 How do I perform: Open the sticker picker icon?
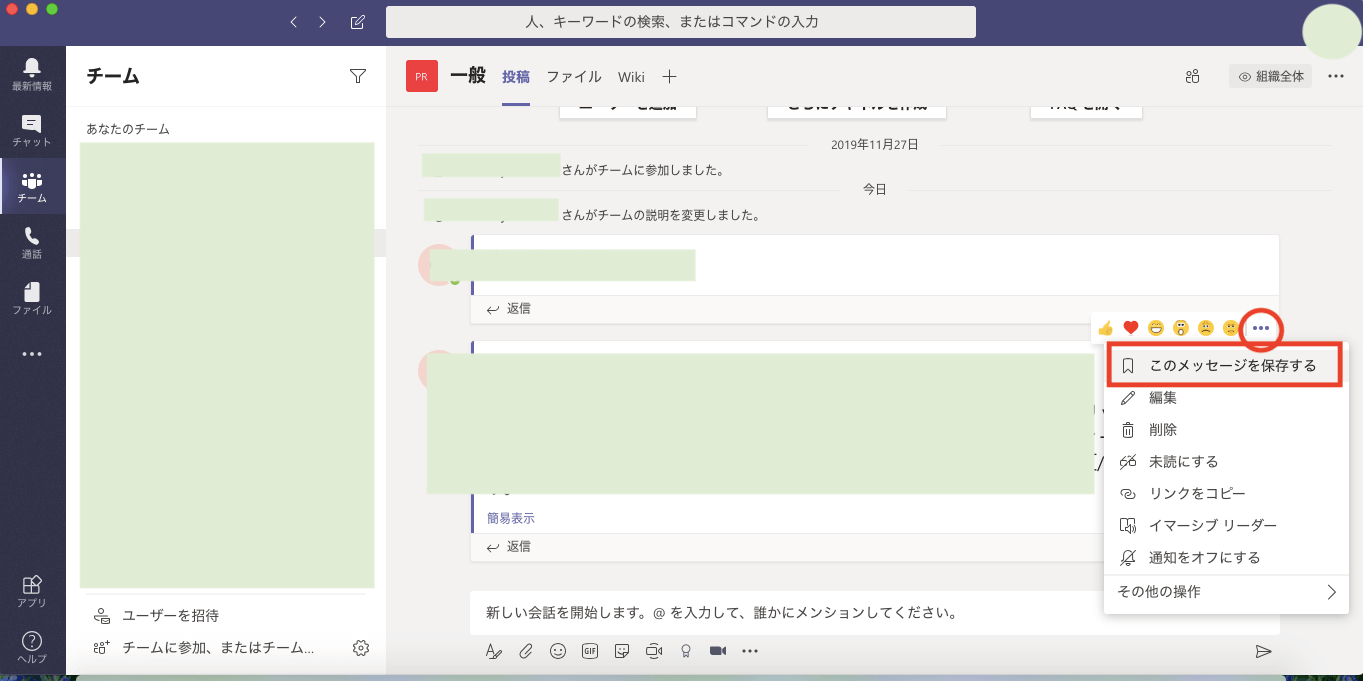[x=622, y=651]
